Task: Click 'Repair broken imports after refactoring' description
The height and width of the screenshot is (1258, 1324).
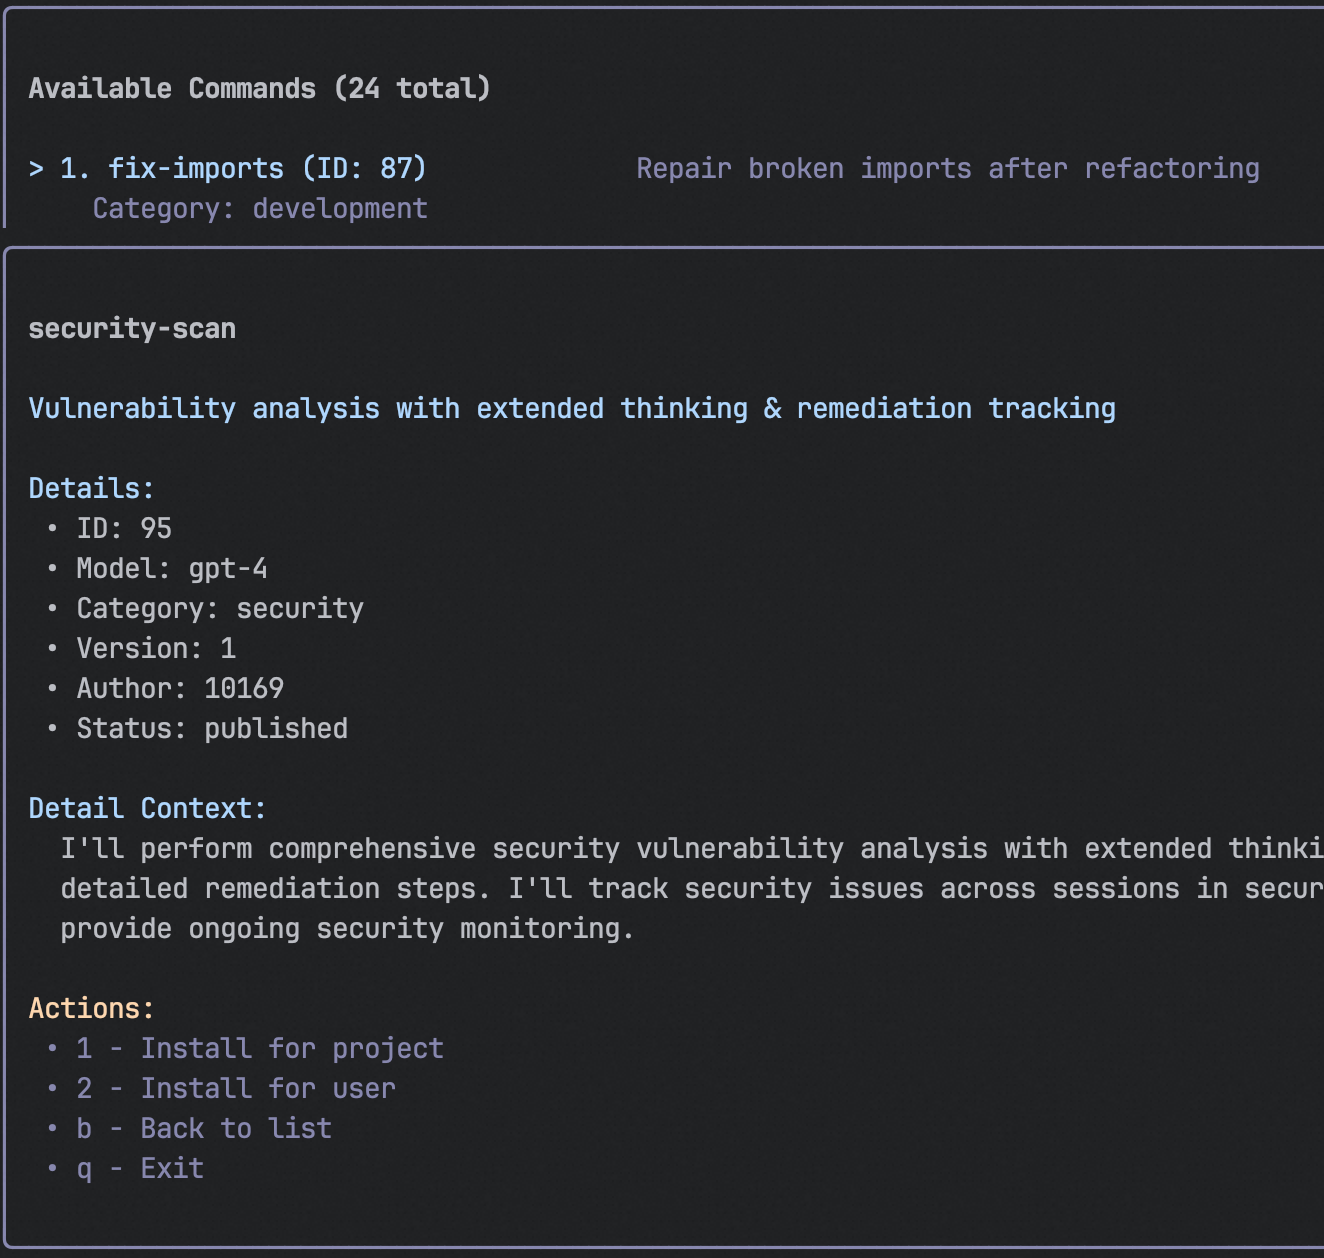Action: coord(947,168)
